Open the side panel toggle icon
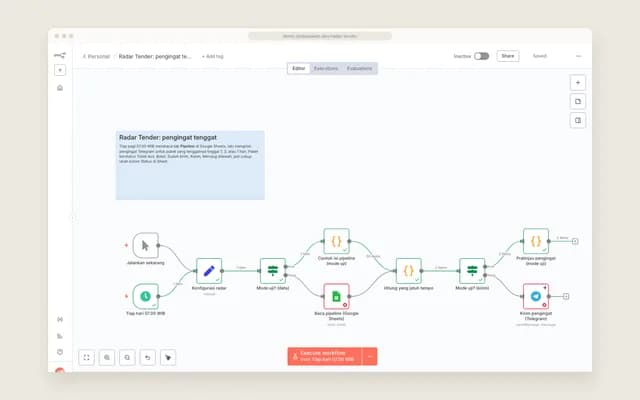 (x=578, y=120)
